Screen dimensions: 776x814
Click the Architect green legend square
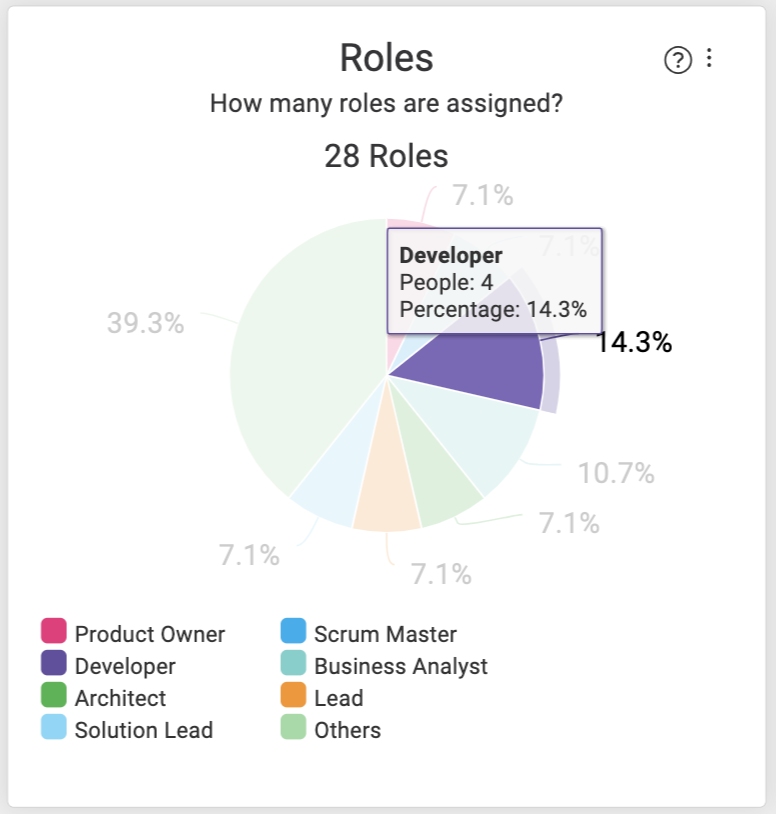[x=53, y=695]
